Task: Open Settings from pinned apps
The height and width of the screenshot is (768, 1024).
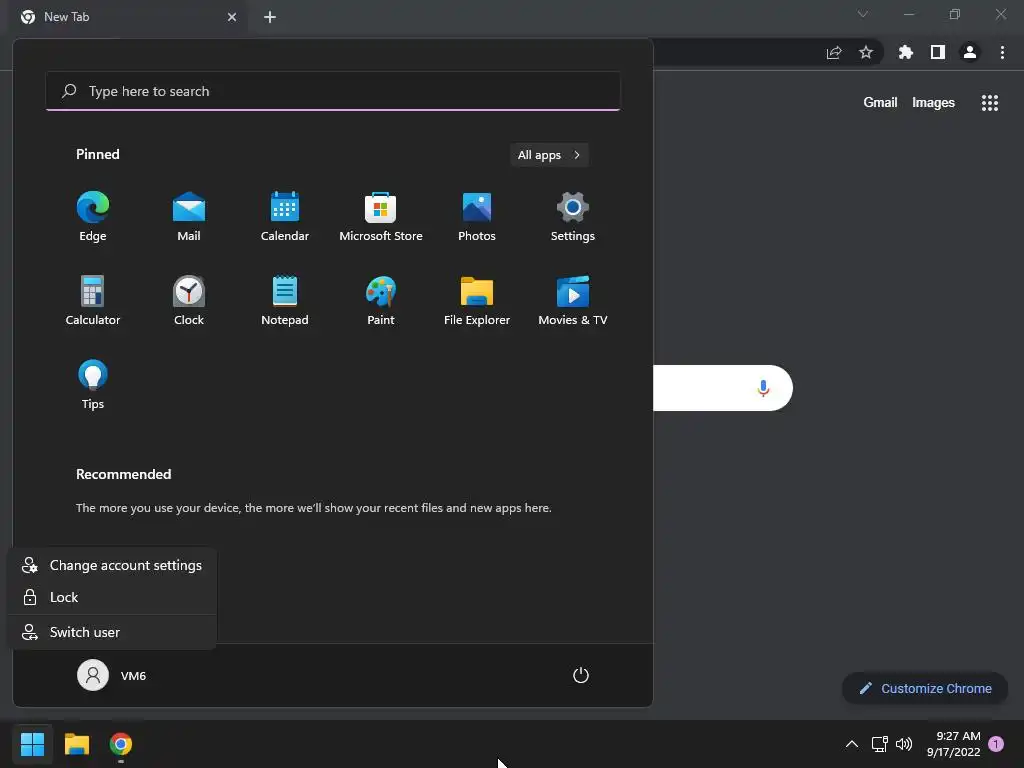Action: [x=573, y=217]
